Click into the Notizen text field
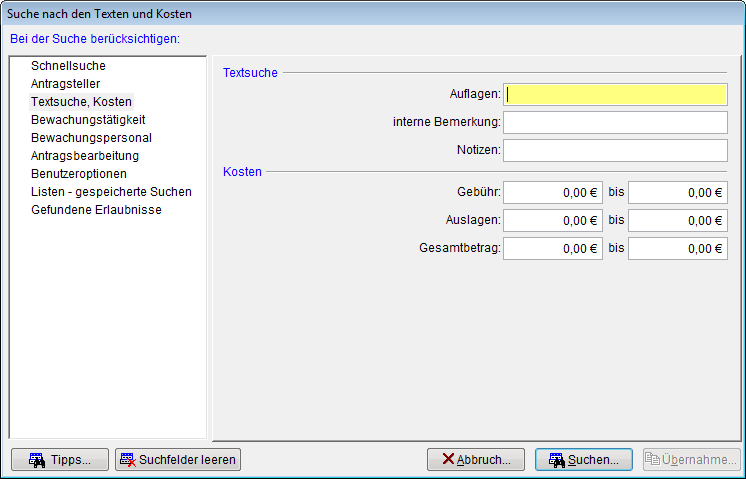This screenshot has height=479, width=746. (x=615, y=151)
